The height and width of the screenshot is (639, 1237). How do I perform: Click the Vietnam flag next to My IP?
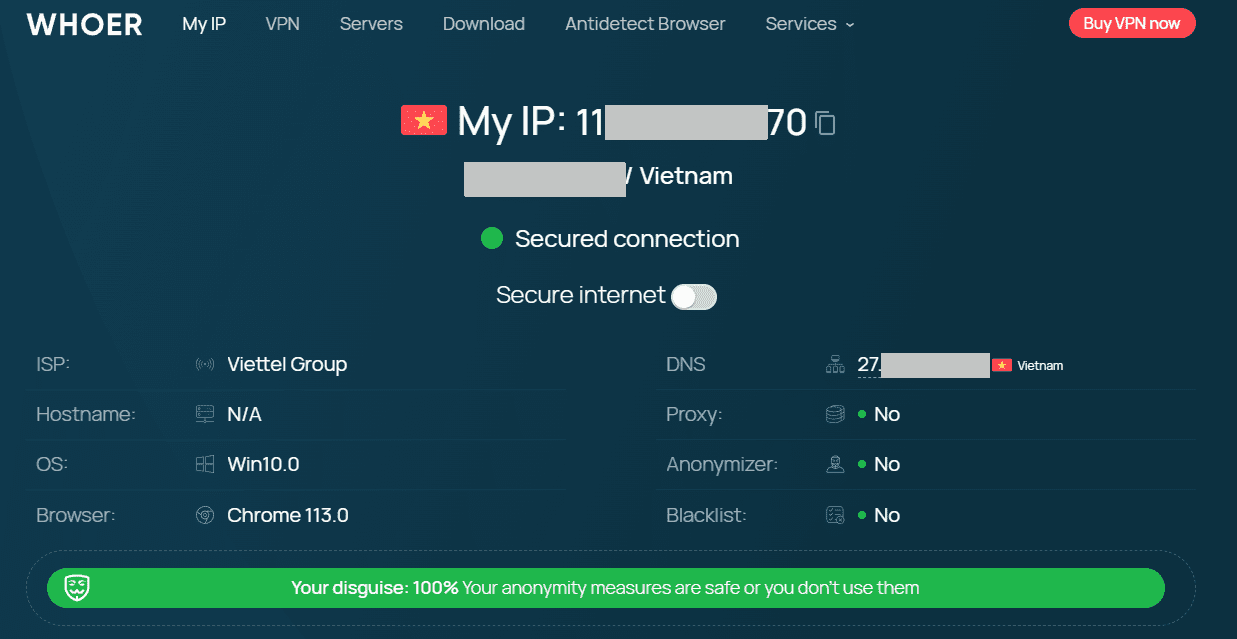coord(424,119)
